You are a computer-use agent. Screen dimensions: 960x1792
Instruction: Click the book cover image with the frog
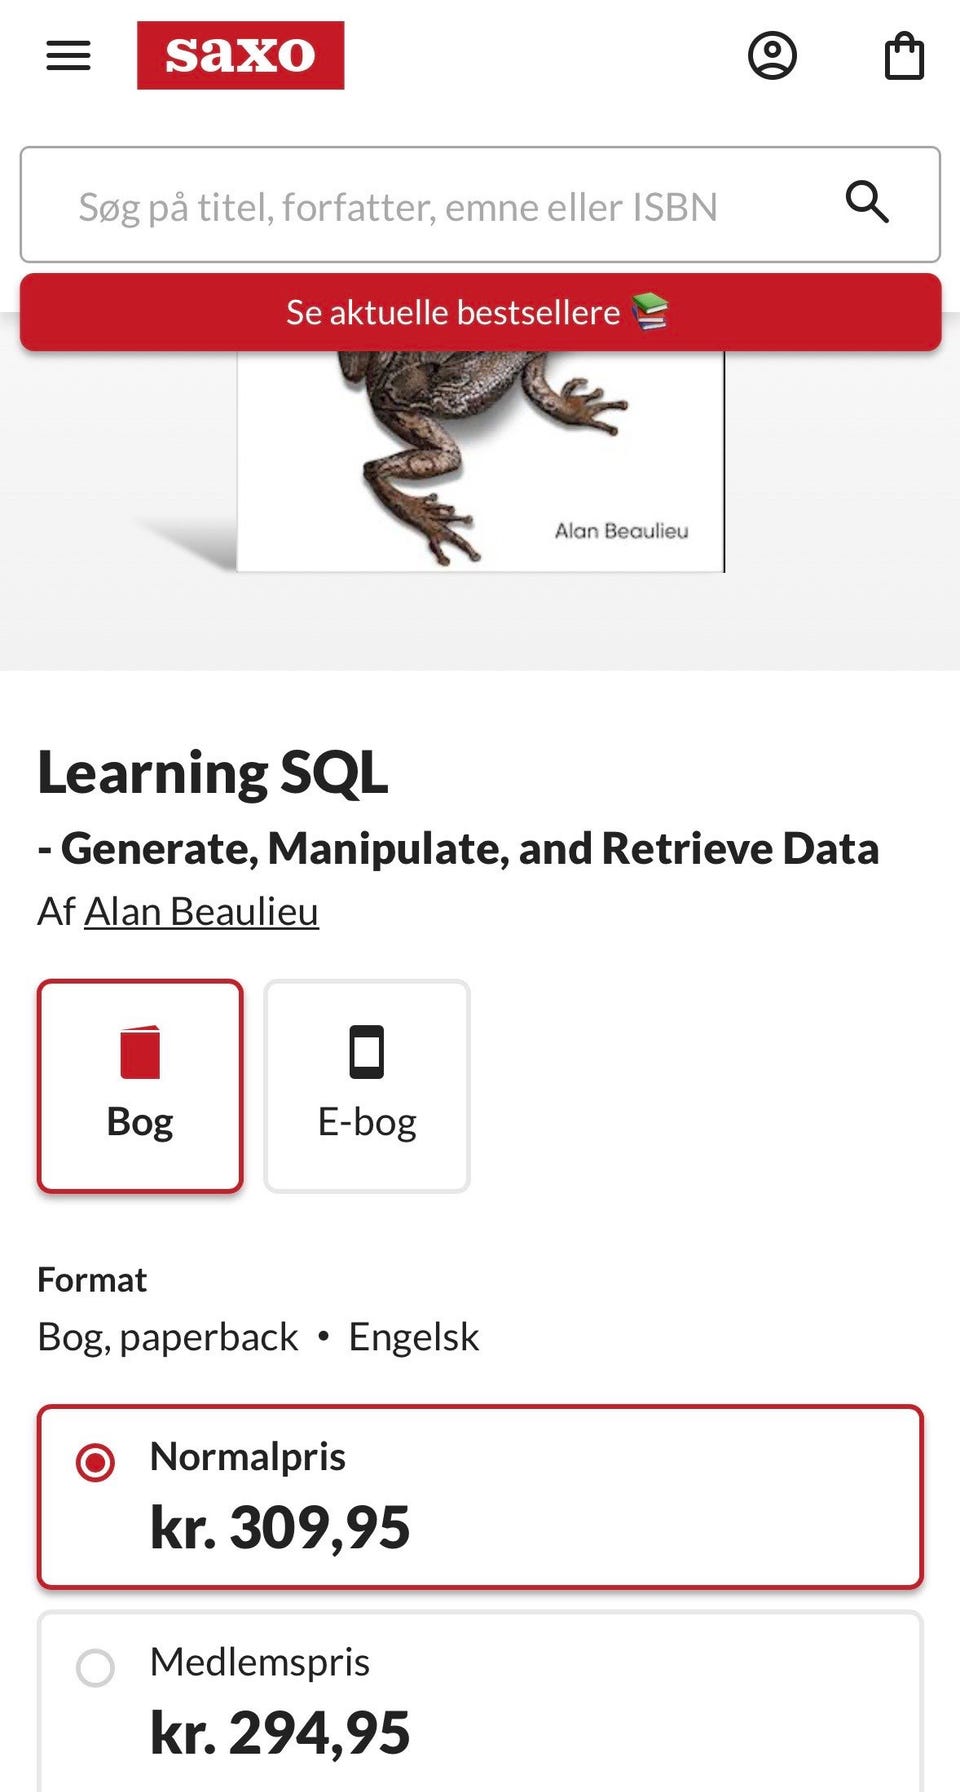tap(480, 460)
